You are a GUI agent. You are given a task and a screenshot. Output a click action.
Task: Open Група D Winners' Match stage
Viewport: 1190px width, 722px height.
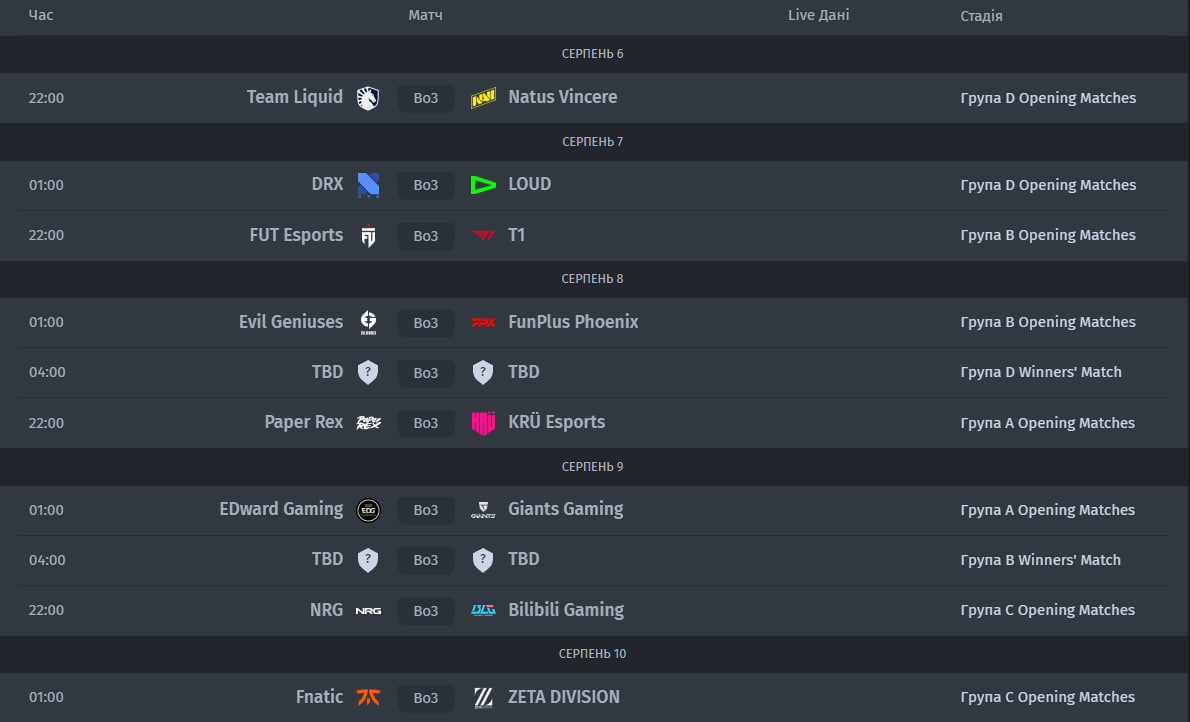click(1040, 372)
